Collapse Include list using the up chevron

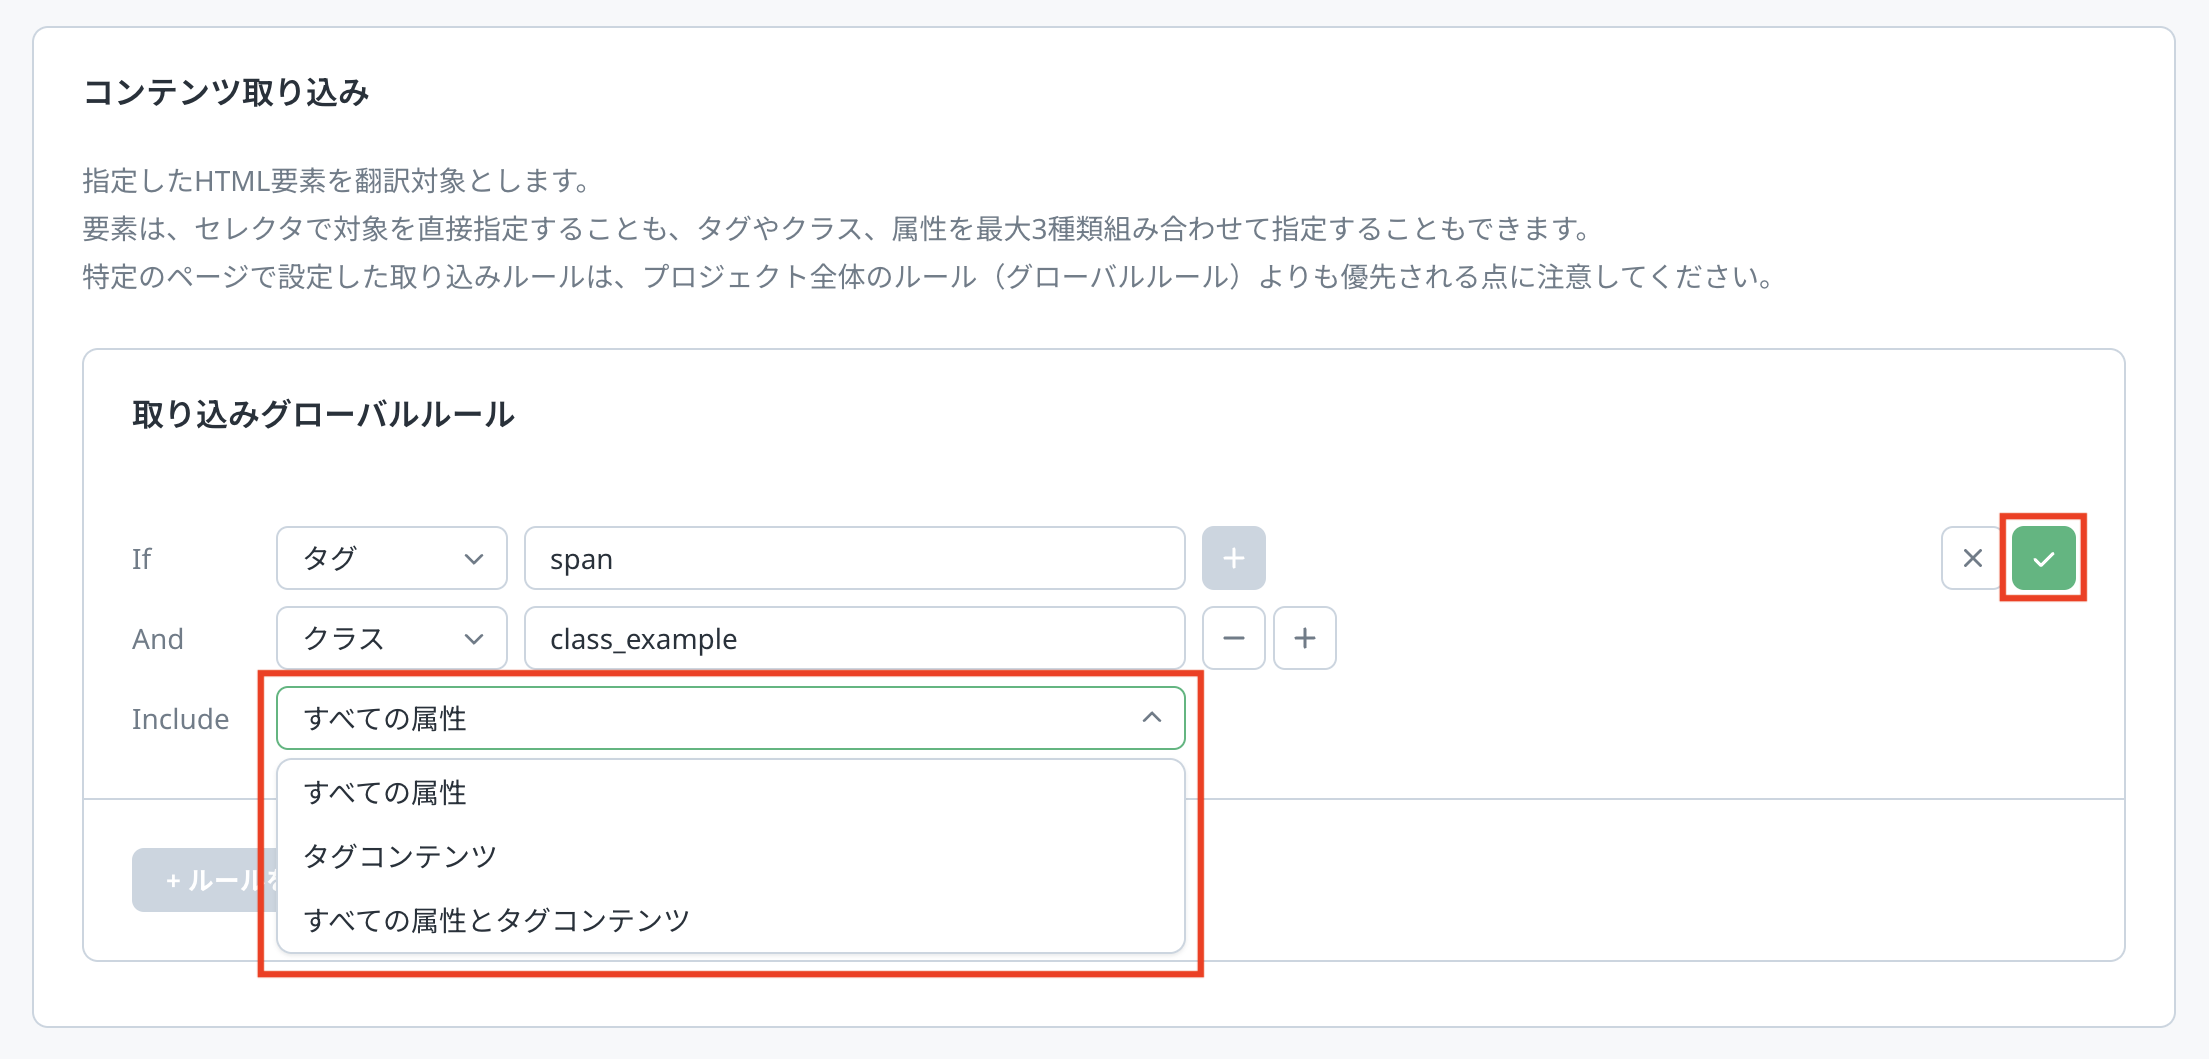1151,718
